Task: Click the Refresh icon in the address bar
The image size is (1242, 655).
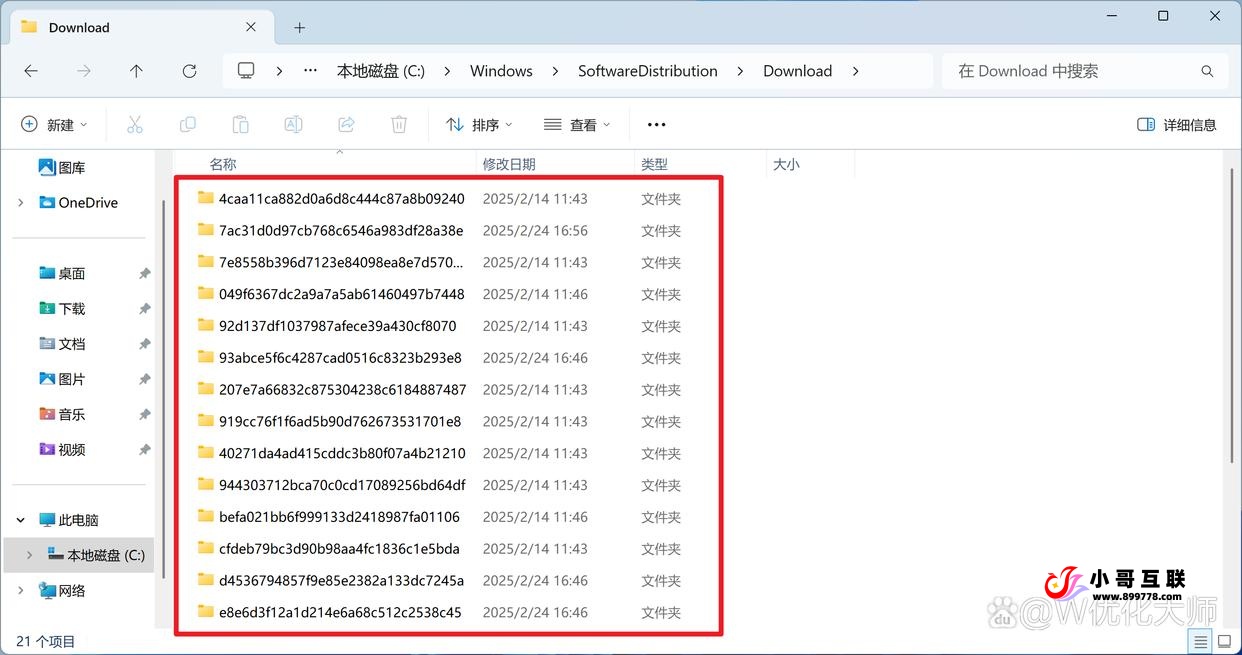Action: pos(189,70)
